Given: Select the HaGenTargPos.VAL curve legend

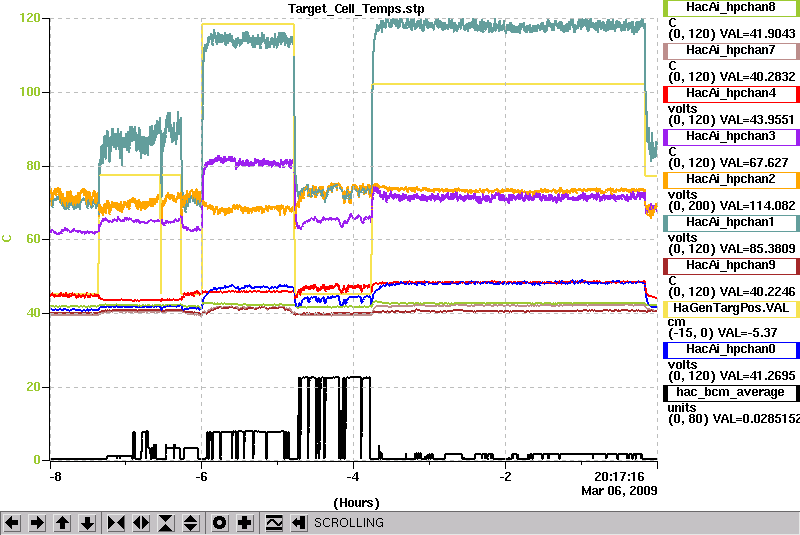Looking at the screenshot, I should click(731, 309).
